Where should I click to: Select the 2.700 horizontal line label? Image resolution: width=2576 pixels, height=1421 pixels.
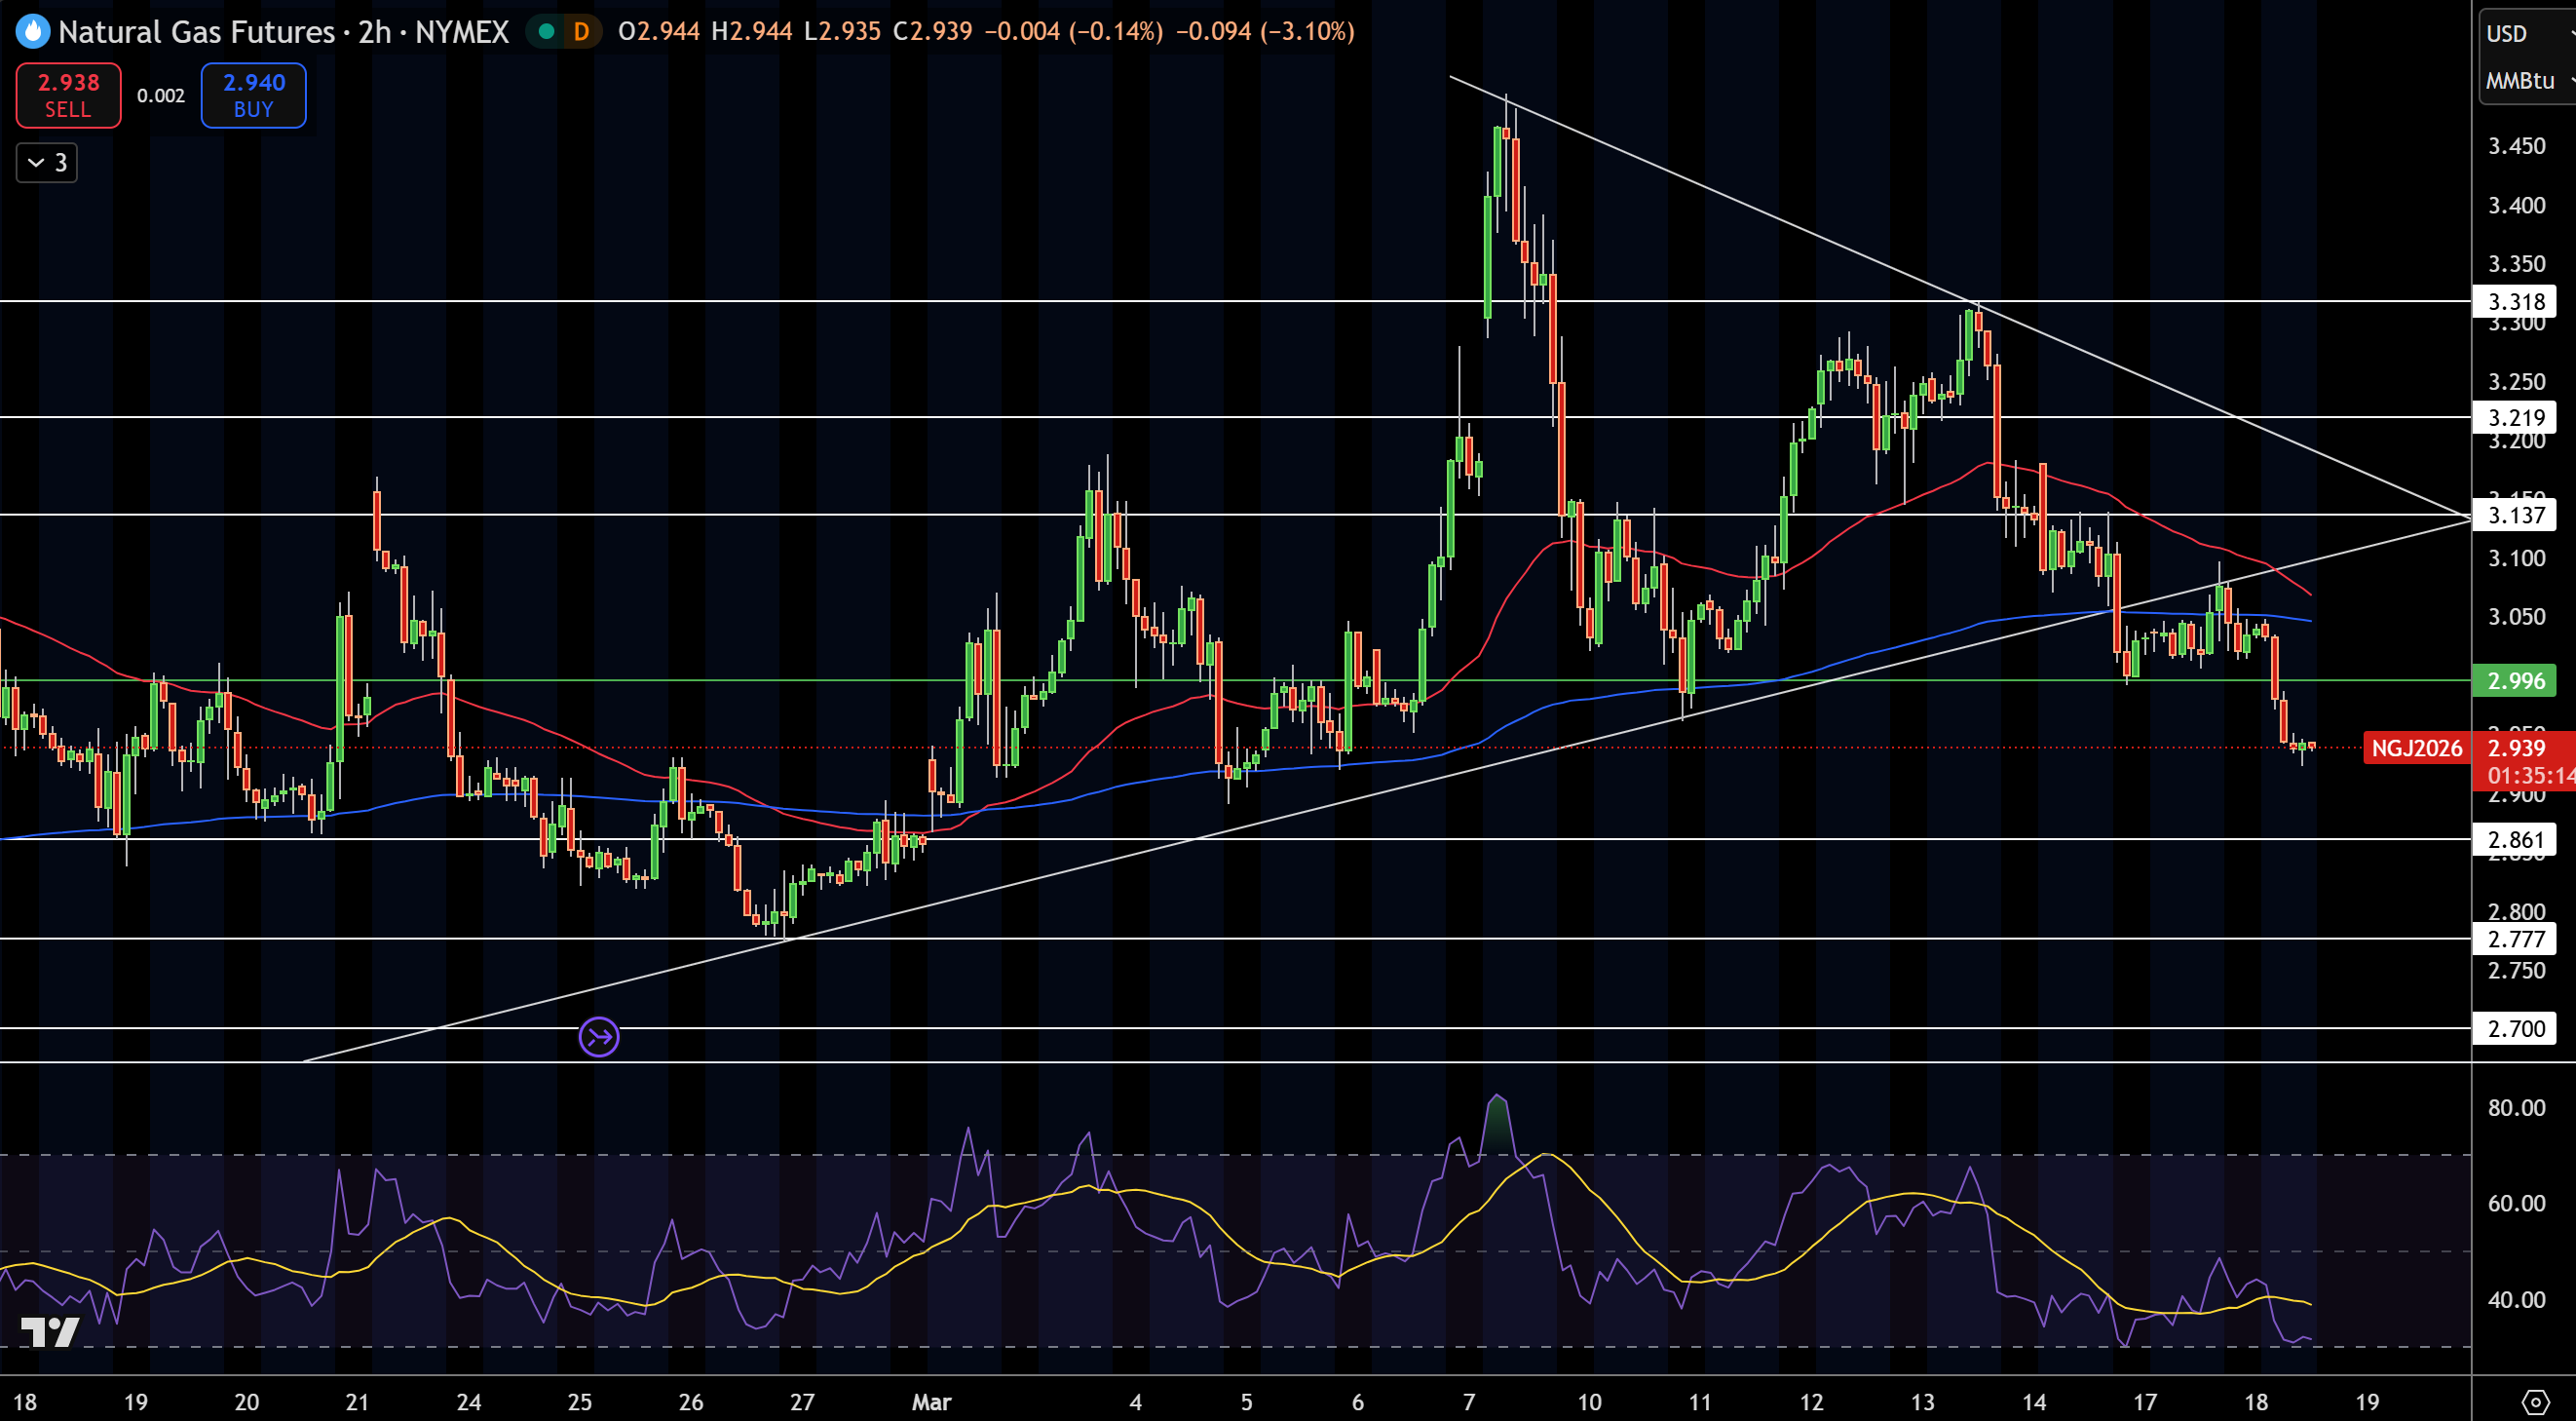(2515, 1028)
